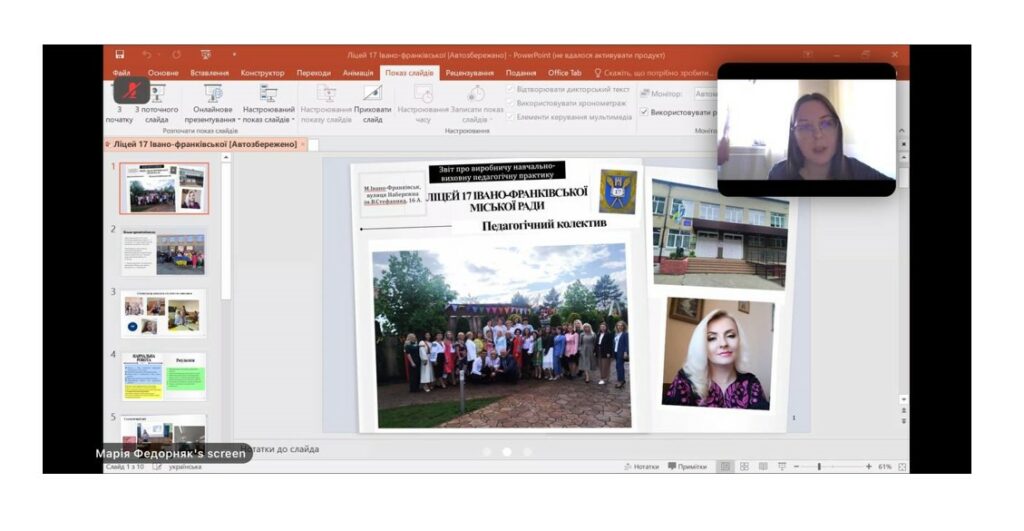Switch to the Рецензування ribbon tab
The height and width of the screenshot is (531, 1024).
[x=470, y=72]
